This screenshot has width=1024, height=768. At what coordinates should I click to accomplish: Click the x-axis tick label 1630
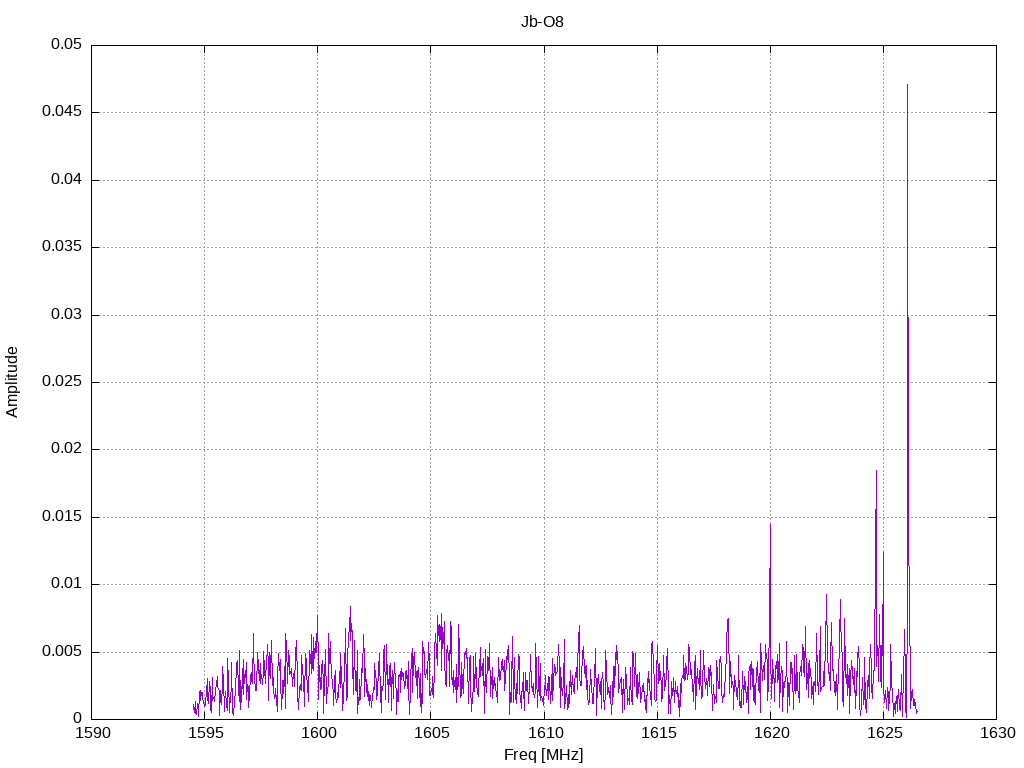998,733
